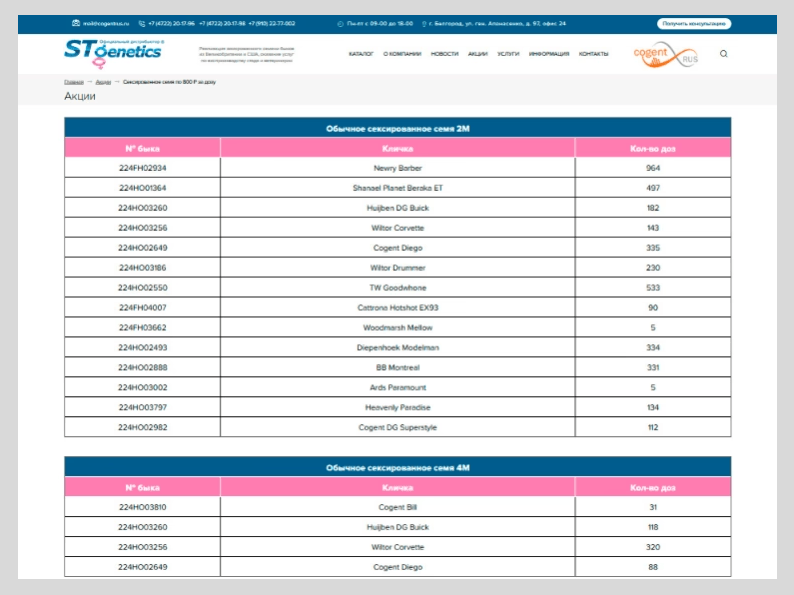Screen dimensions: 794x595
Task: Click the Shanael Planet Beraka ET cell
Action: [398, 188]
